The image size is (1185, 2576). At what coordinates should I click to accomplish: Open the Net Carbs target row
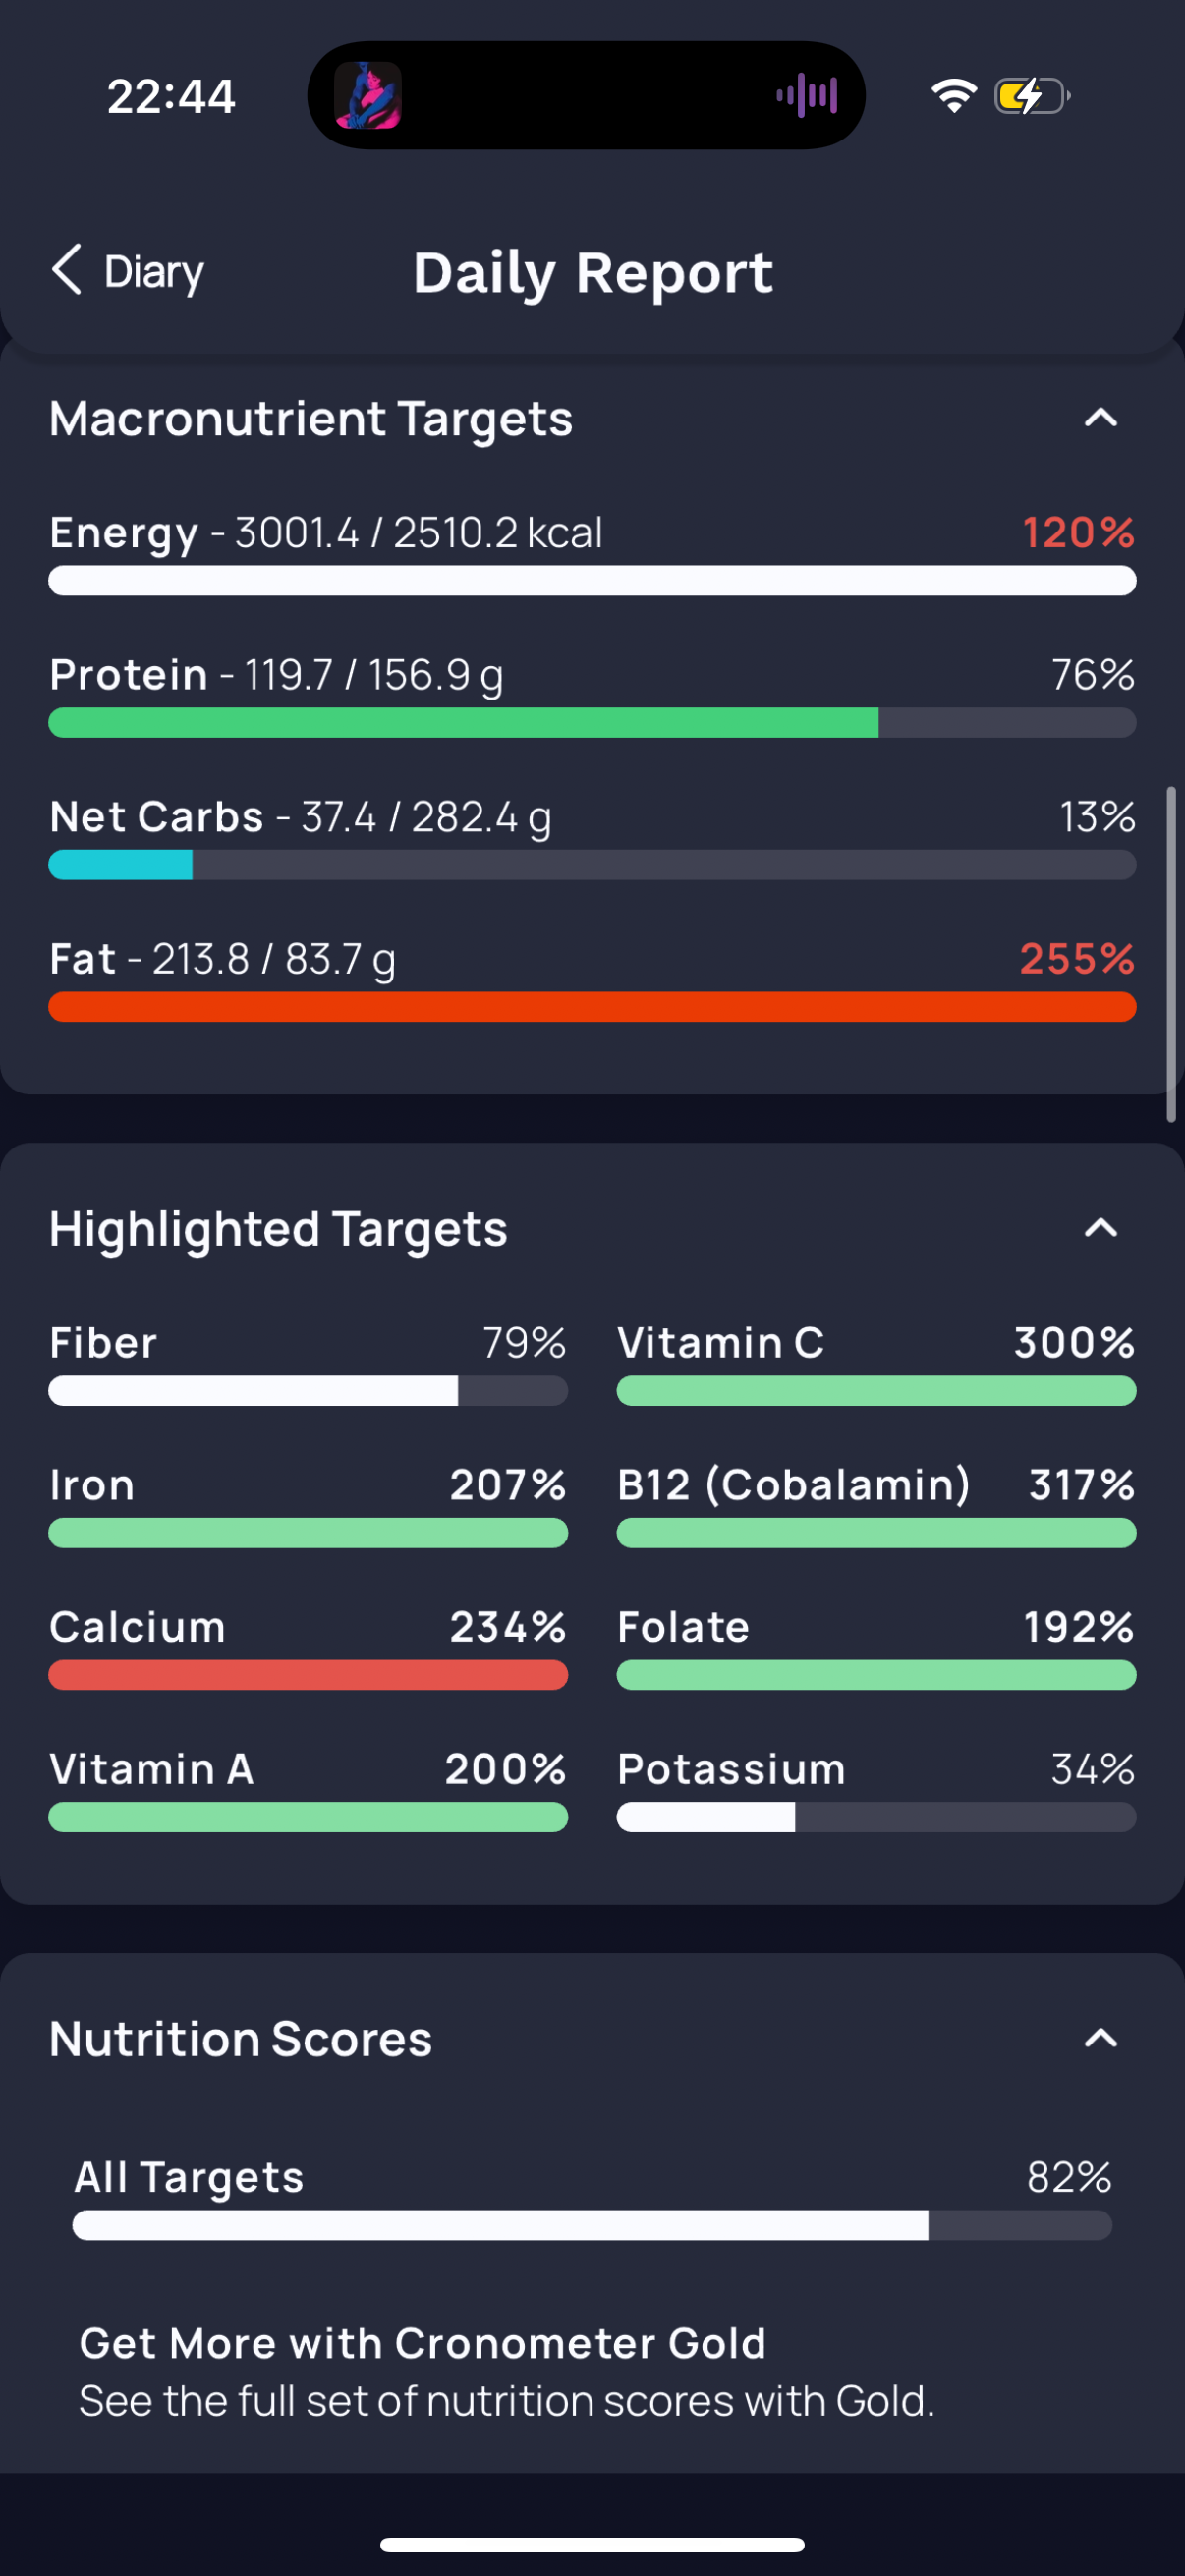click(592, 838)
